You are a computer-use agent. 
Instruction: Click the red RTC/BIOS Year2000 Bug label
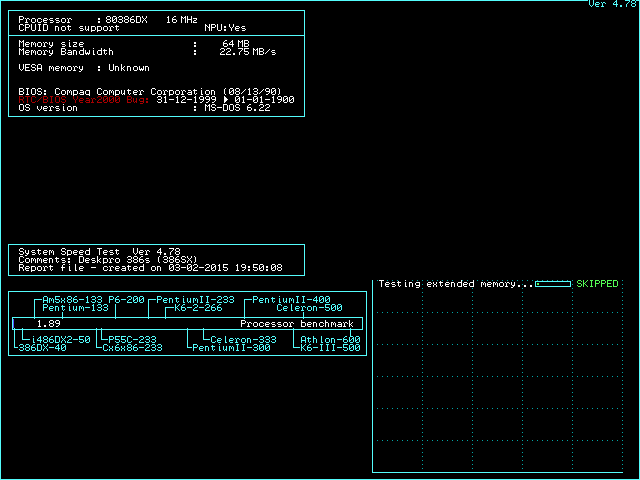tap(85, 100)
